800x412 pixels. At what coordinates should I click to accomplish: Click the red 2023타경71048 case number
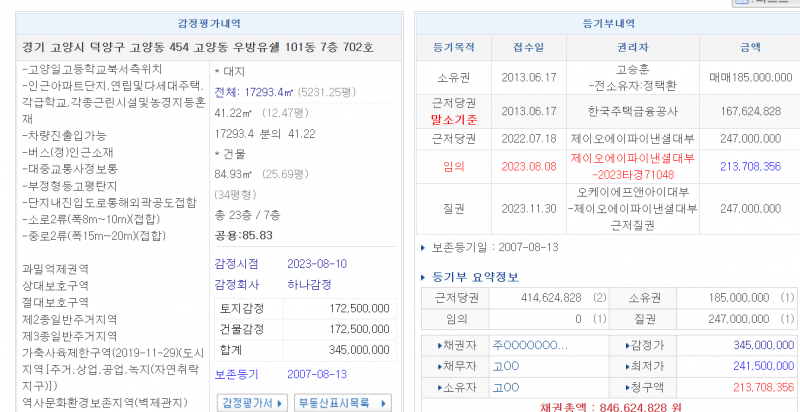pos(633,173)
